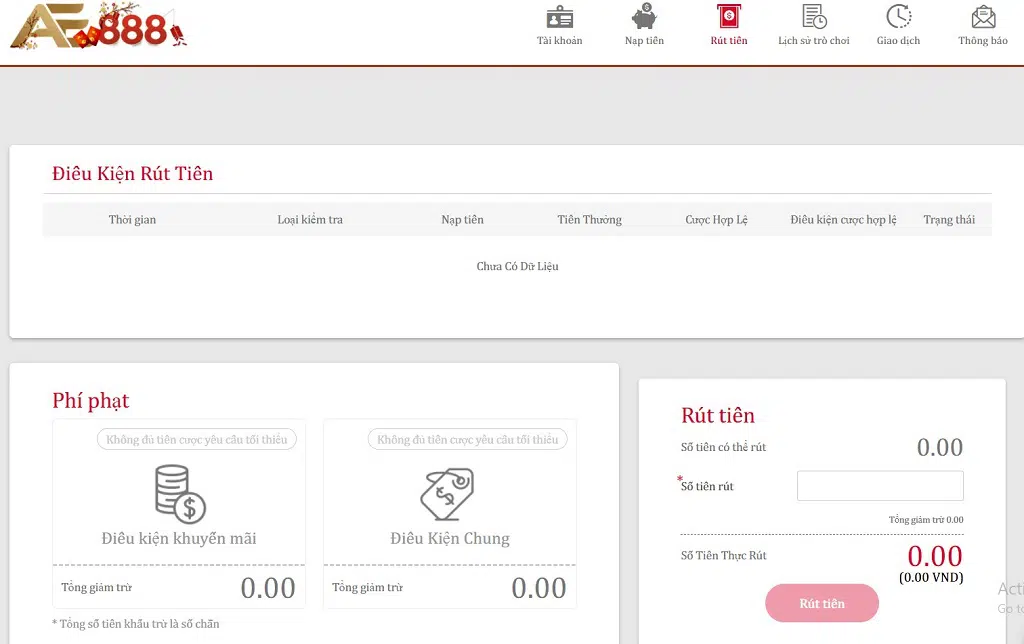Click the Loại kiểm tra column header

tap(310, 220)
